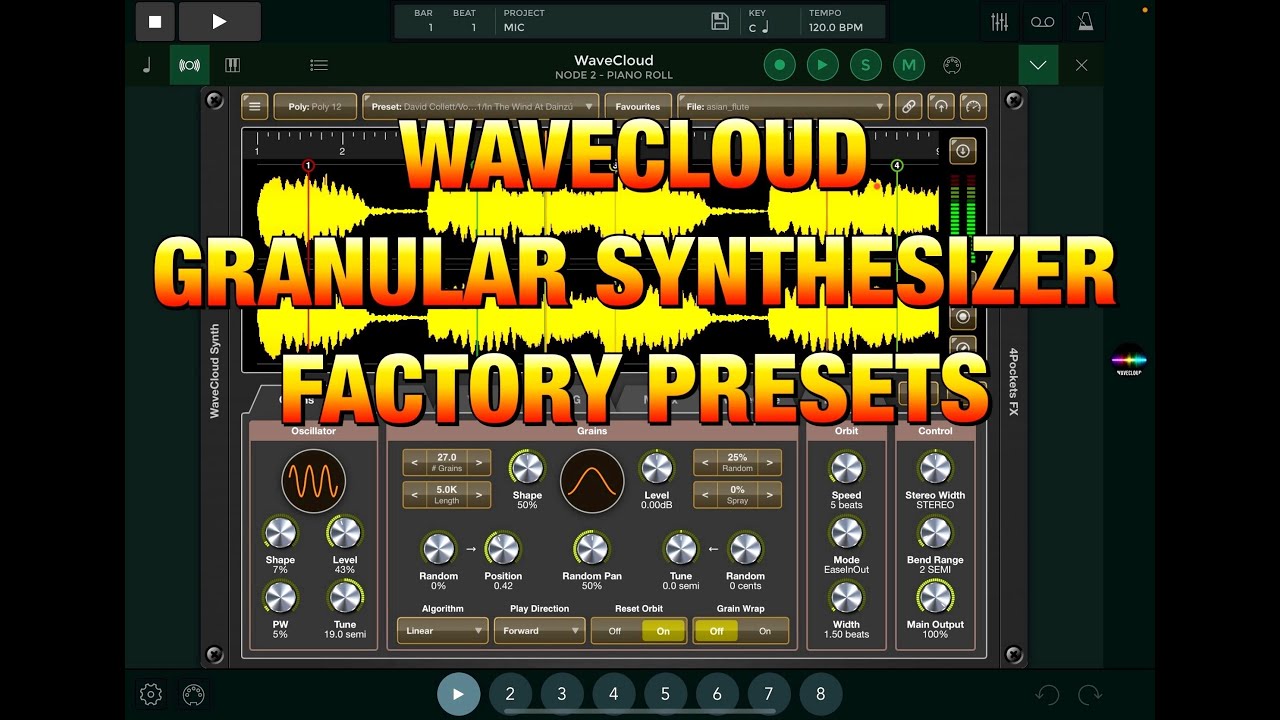Click the speedometer gauge icon
The image size is (1280, 720).
973,106
